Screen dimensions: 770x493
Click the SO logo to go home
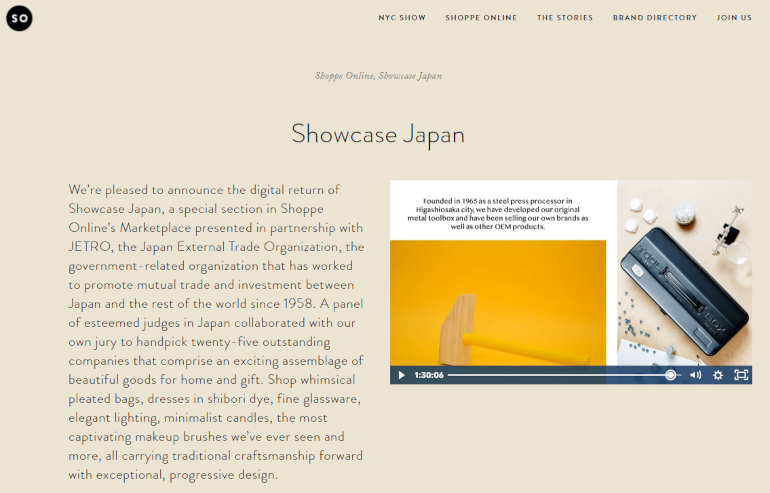click(x=19, y=18)
